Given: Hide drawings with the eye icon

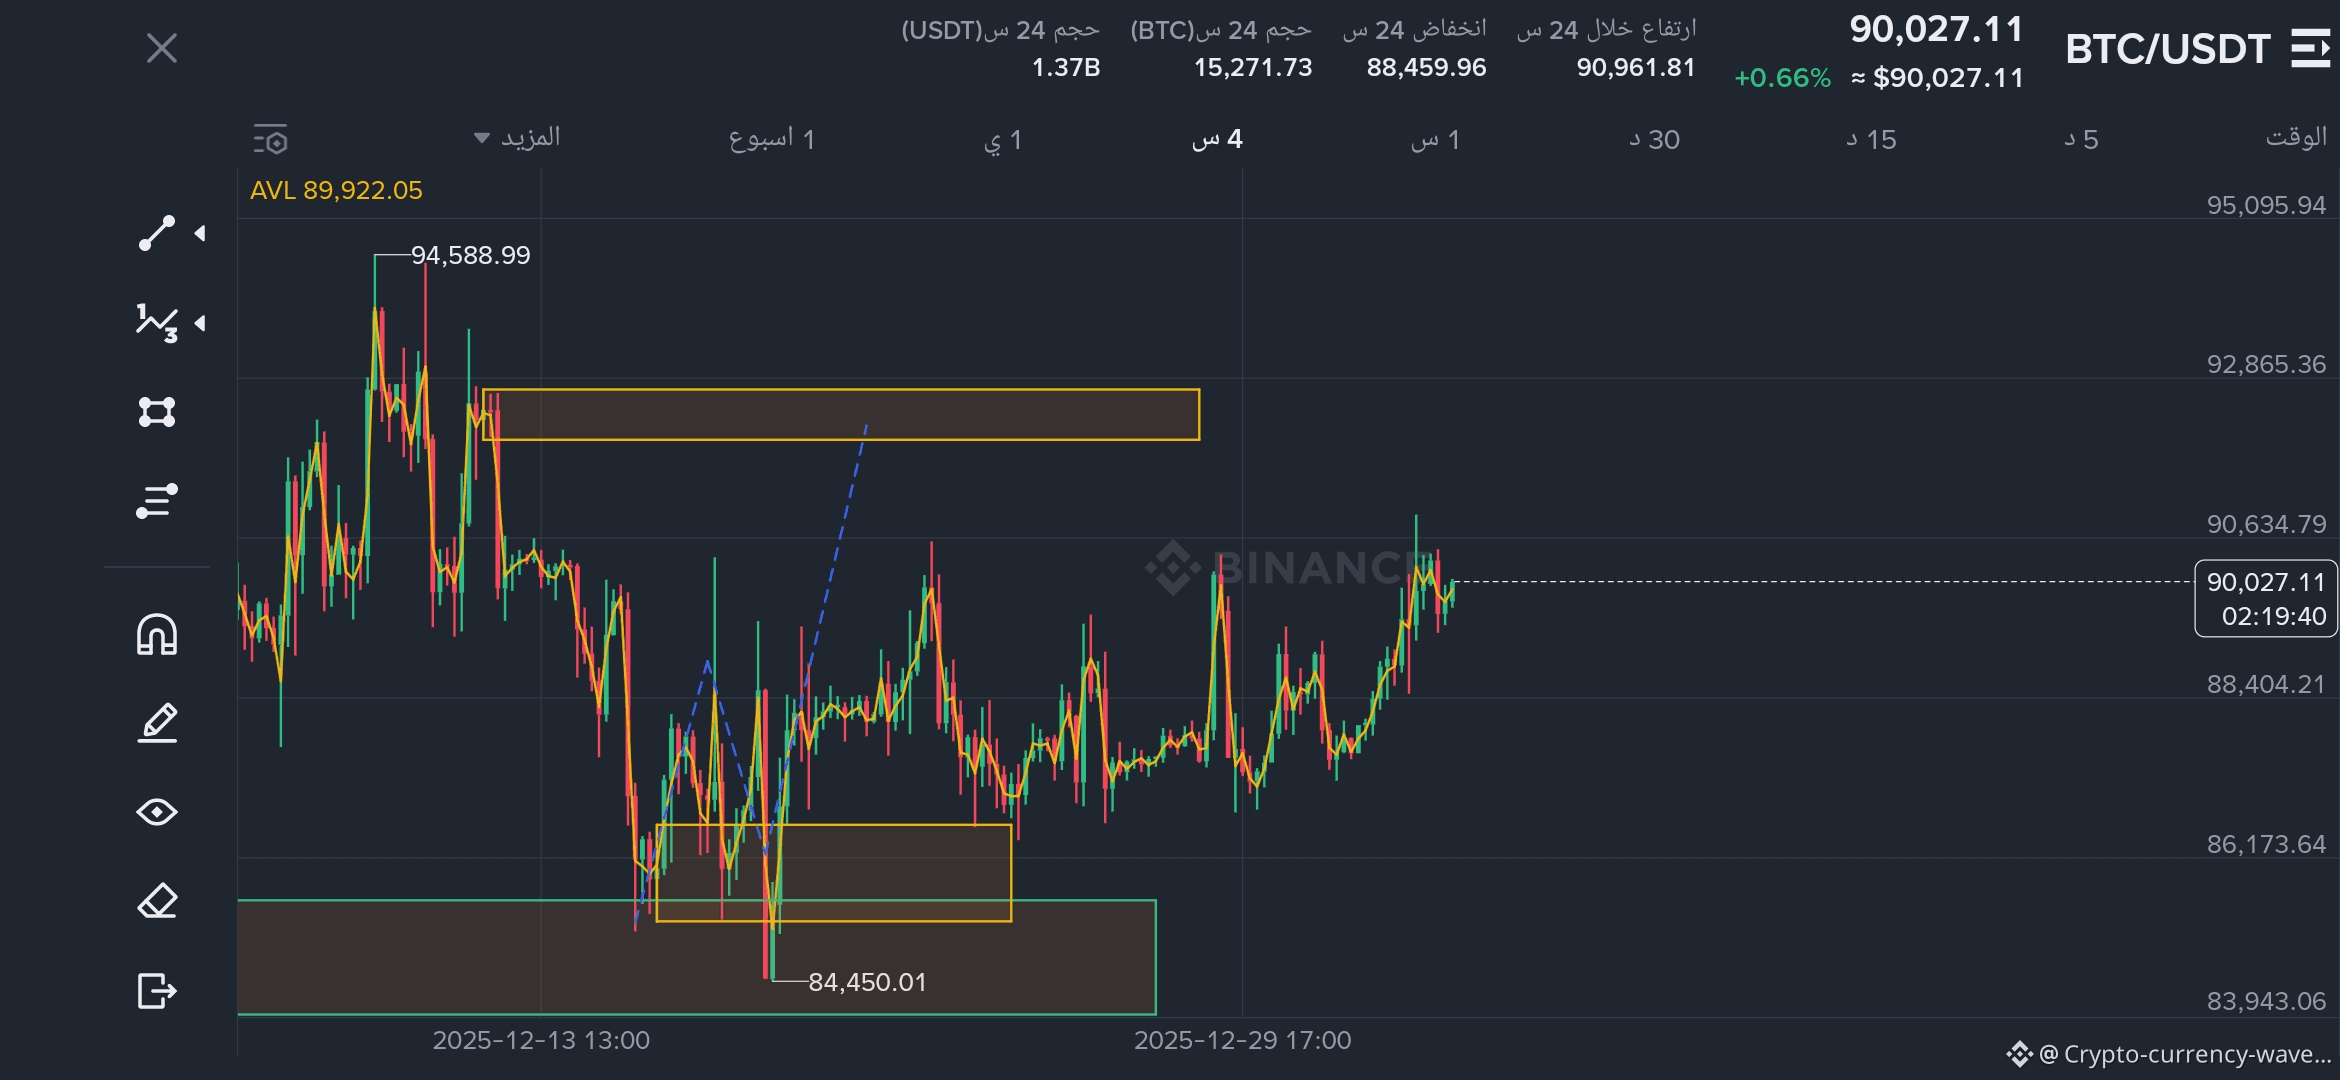Looking at the screenshot, I should 156,812.
